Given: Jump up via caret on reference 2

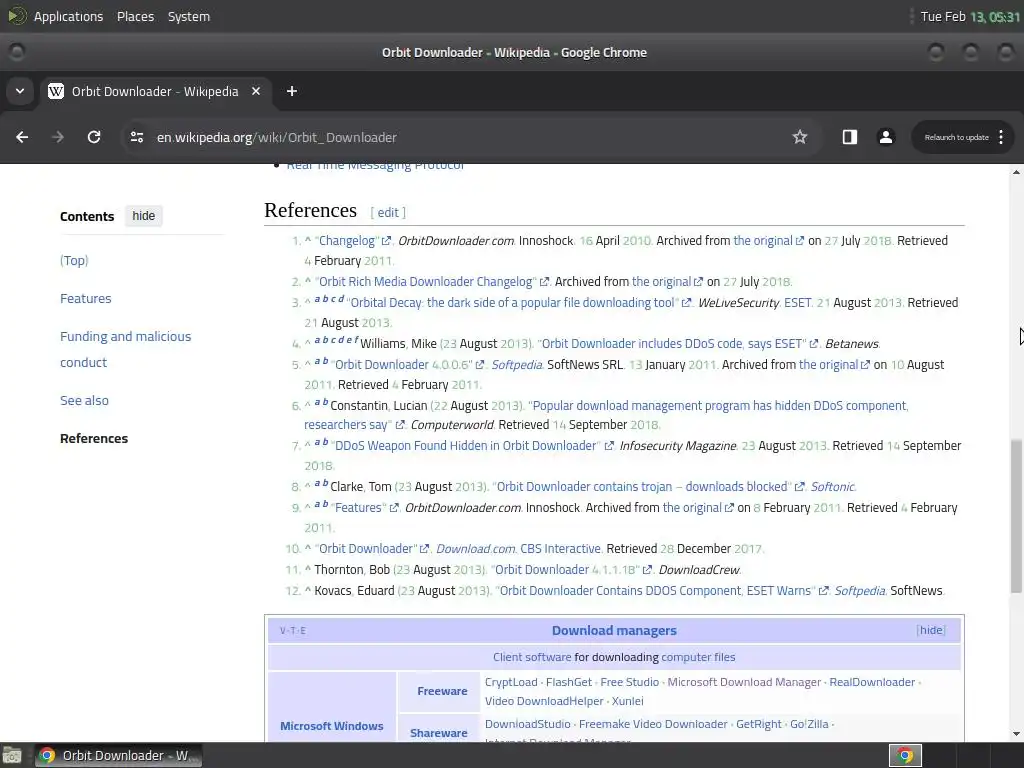Looking at the screenshot, I should [x=308, y=281].
